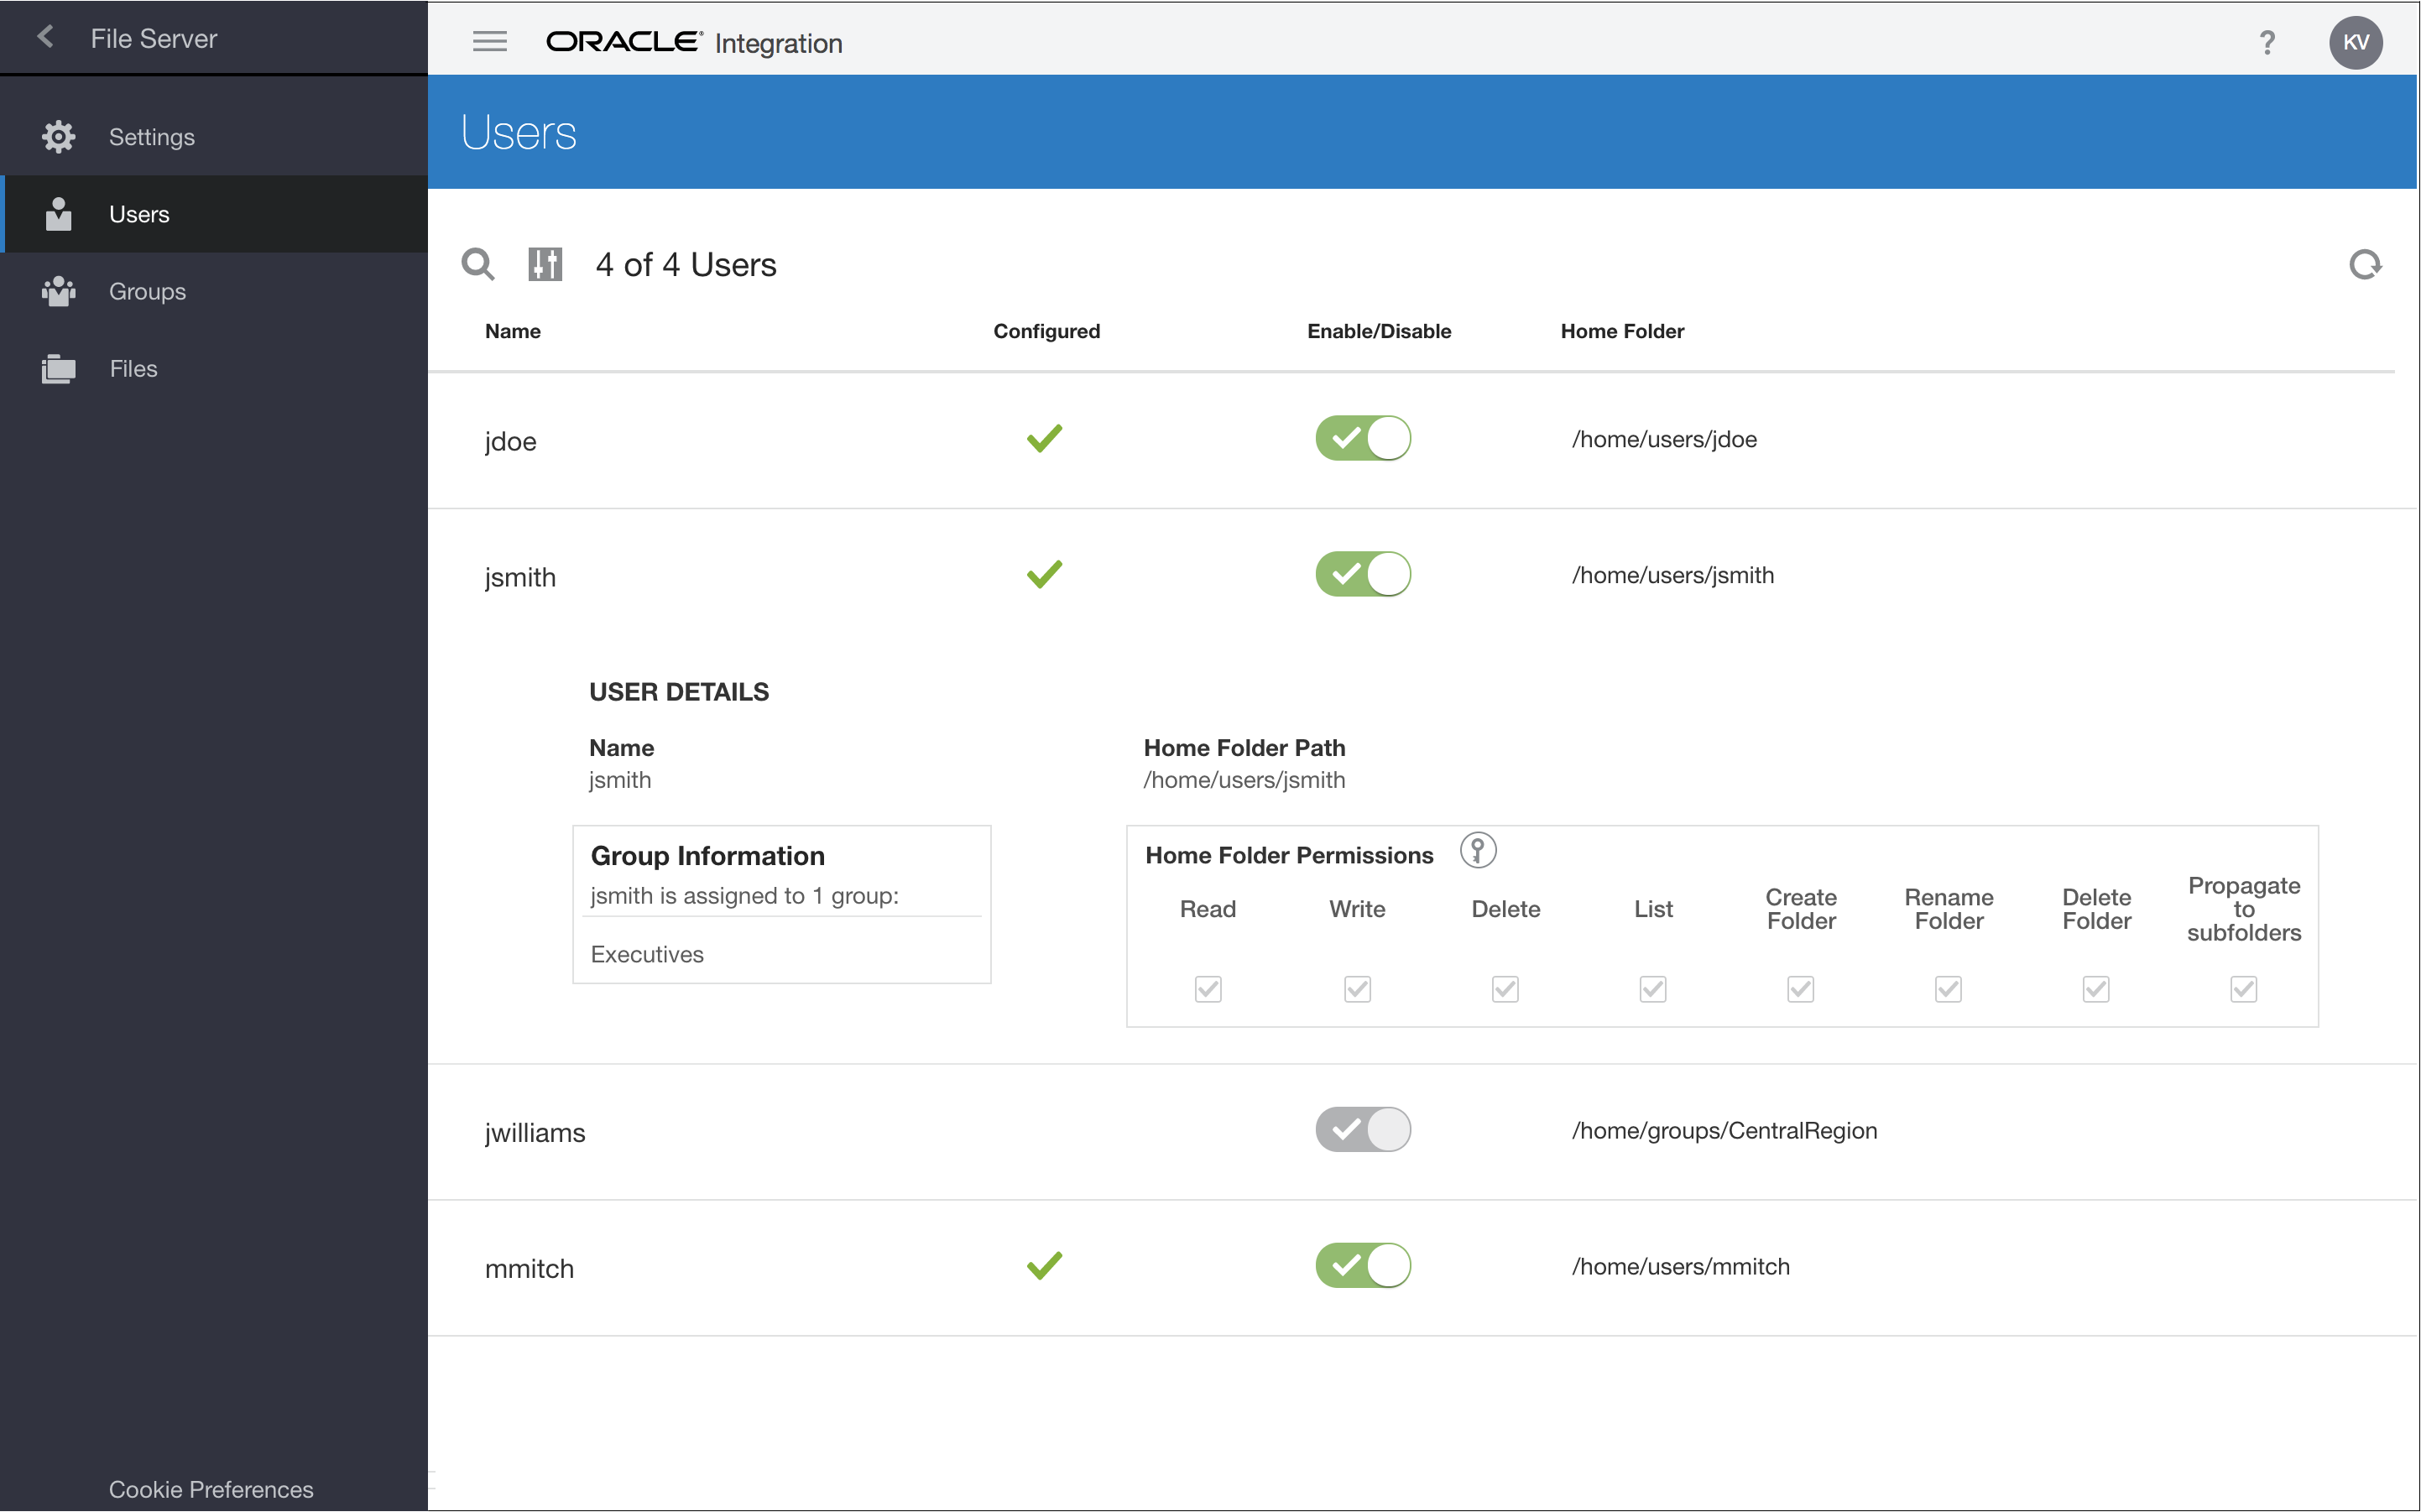This screenshot has width=2421, height=1512.
Task: Navigate to Groups in sidebar
Action: [147, 292]
